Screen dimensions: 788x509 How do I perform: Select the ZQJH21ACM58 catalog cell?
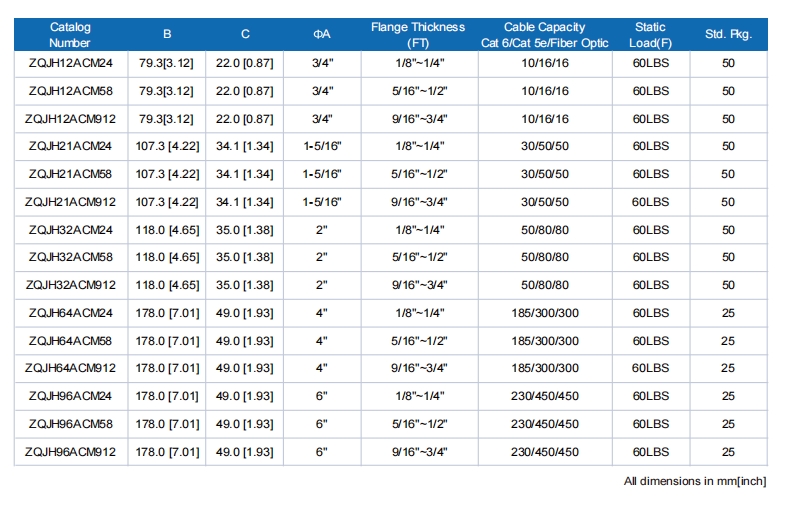tap(70, 174)
